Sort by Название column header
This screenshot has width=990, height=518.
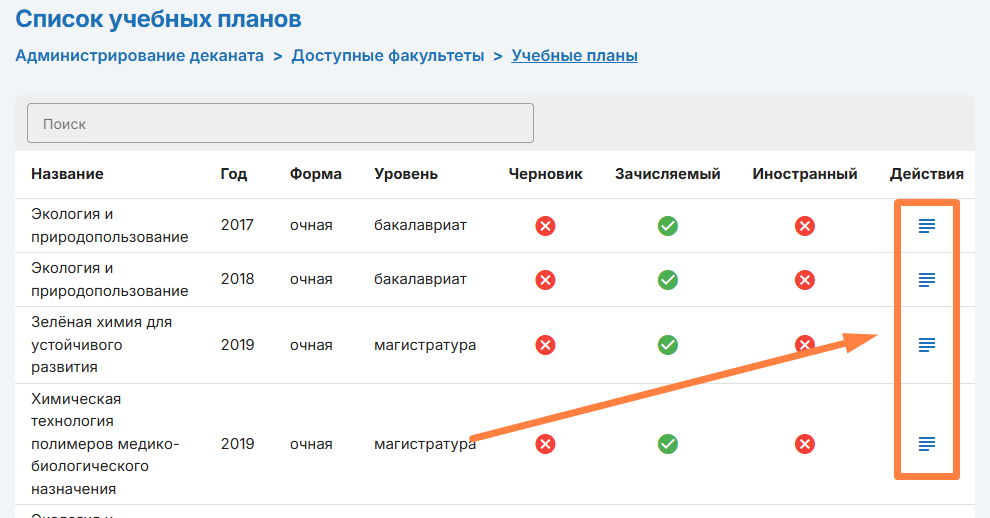pos(67,174)
